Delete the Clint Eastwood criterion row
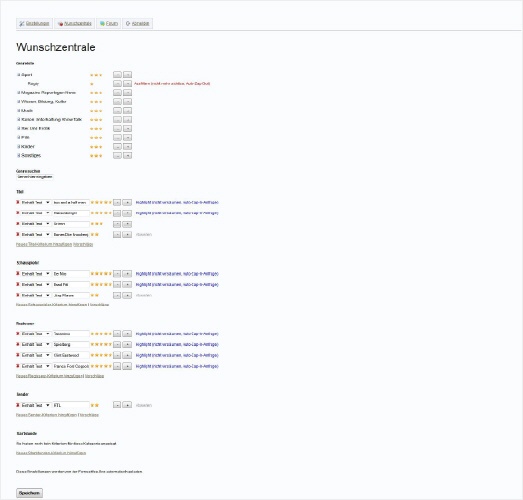 18,355
